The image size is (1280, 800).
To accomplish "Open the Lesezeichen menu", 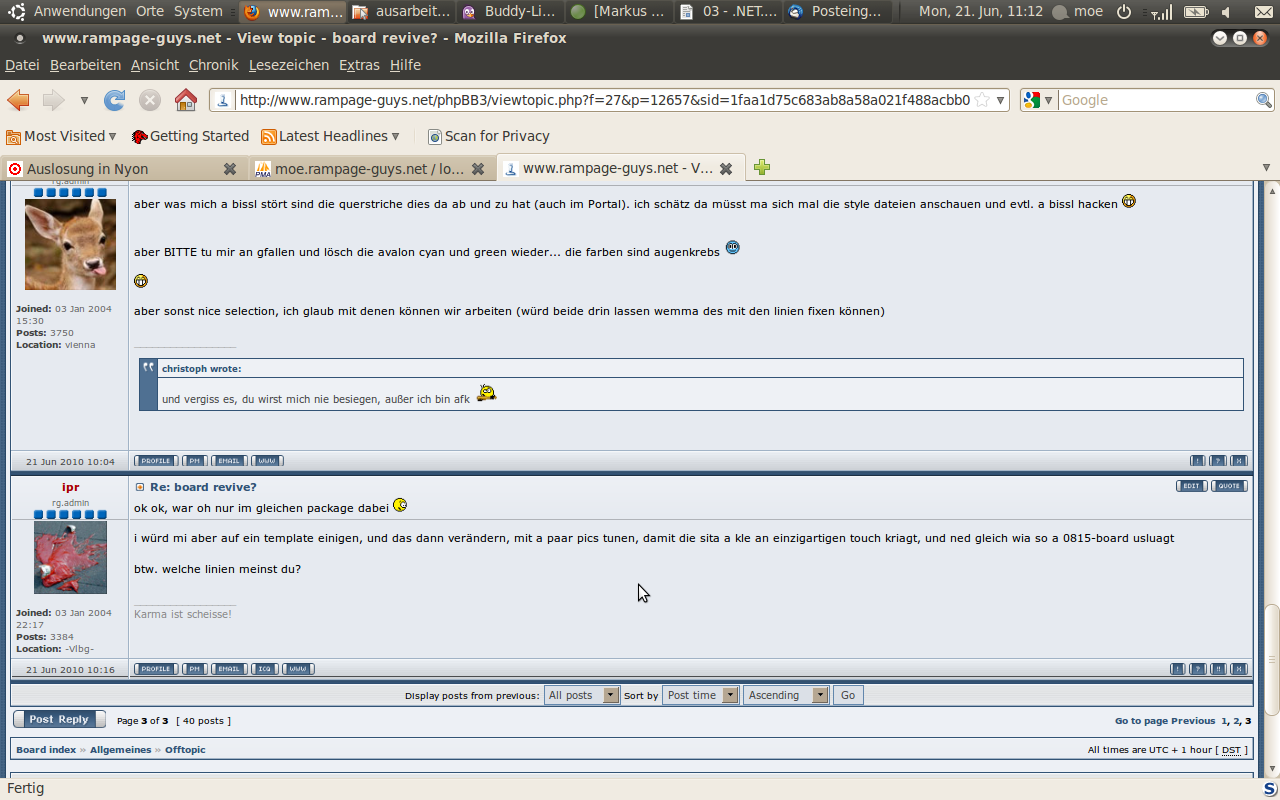I will 288,65.
